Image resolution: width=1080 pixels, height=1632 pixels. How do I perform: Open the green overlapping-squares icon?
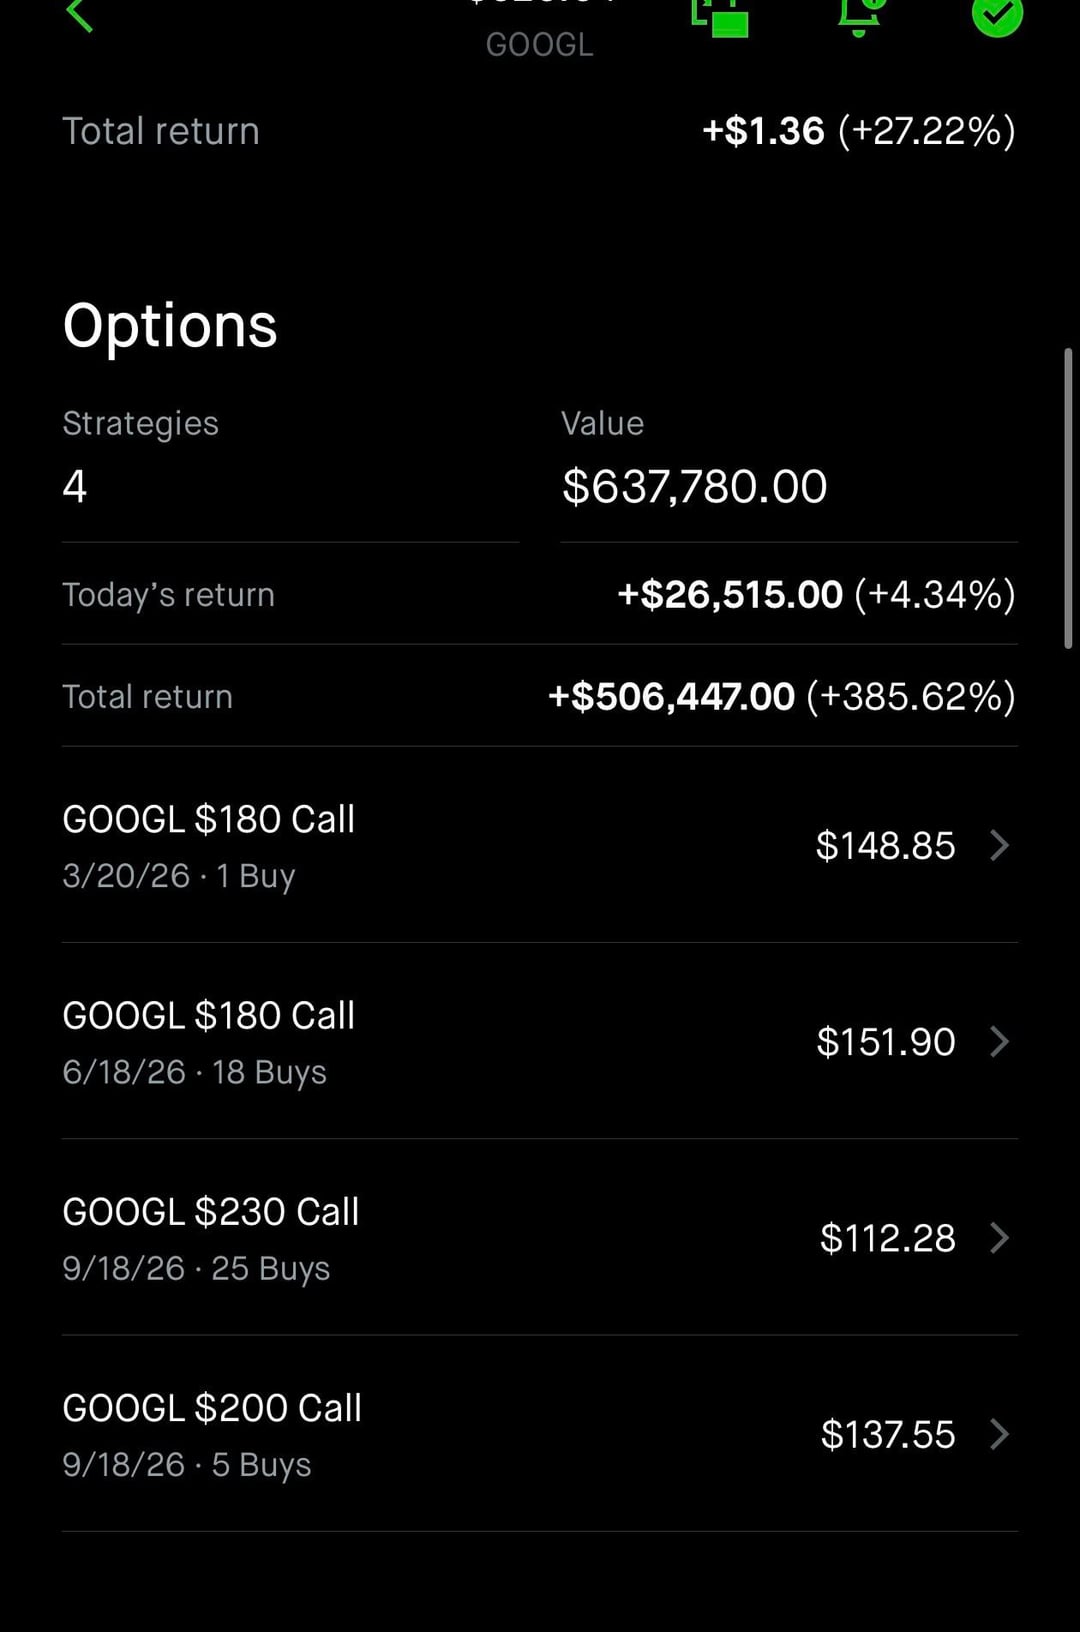pyautogui.click(x=720, y=16)
